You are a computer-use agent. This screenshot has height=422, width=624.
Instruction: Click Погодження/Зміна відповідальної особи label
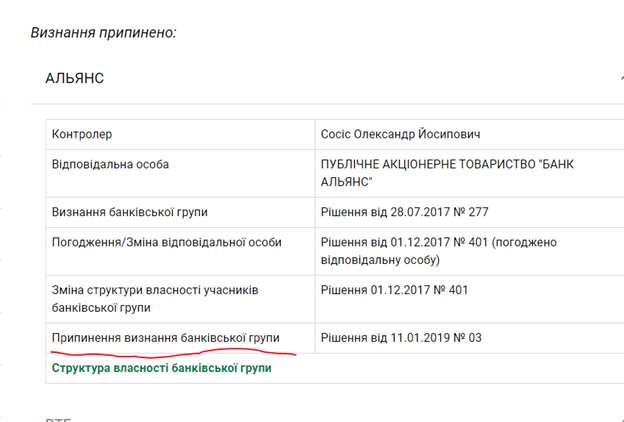(166, 242)
